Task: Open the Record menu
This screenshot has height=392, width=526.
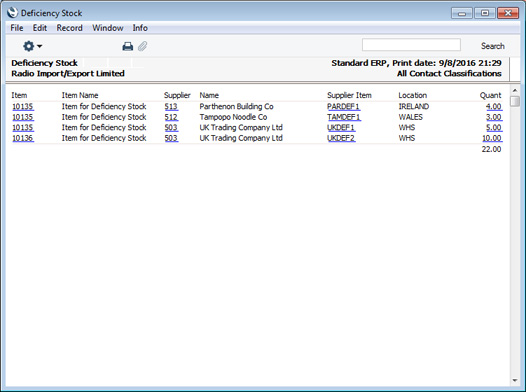Action: point(69,28)
